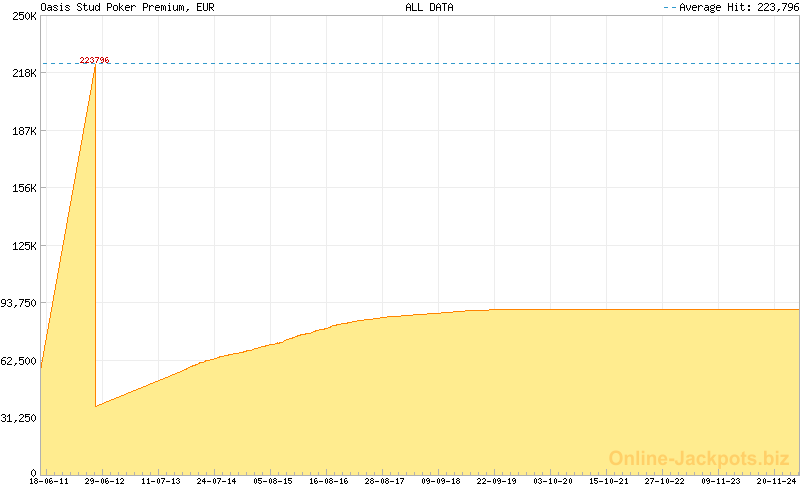Viewport: 800px width, 490px height.
Task: Select the 218K y-axis value
Action: 23,74
